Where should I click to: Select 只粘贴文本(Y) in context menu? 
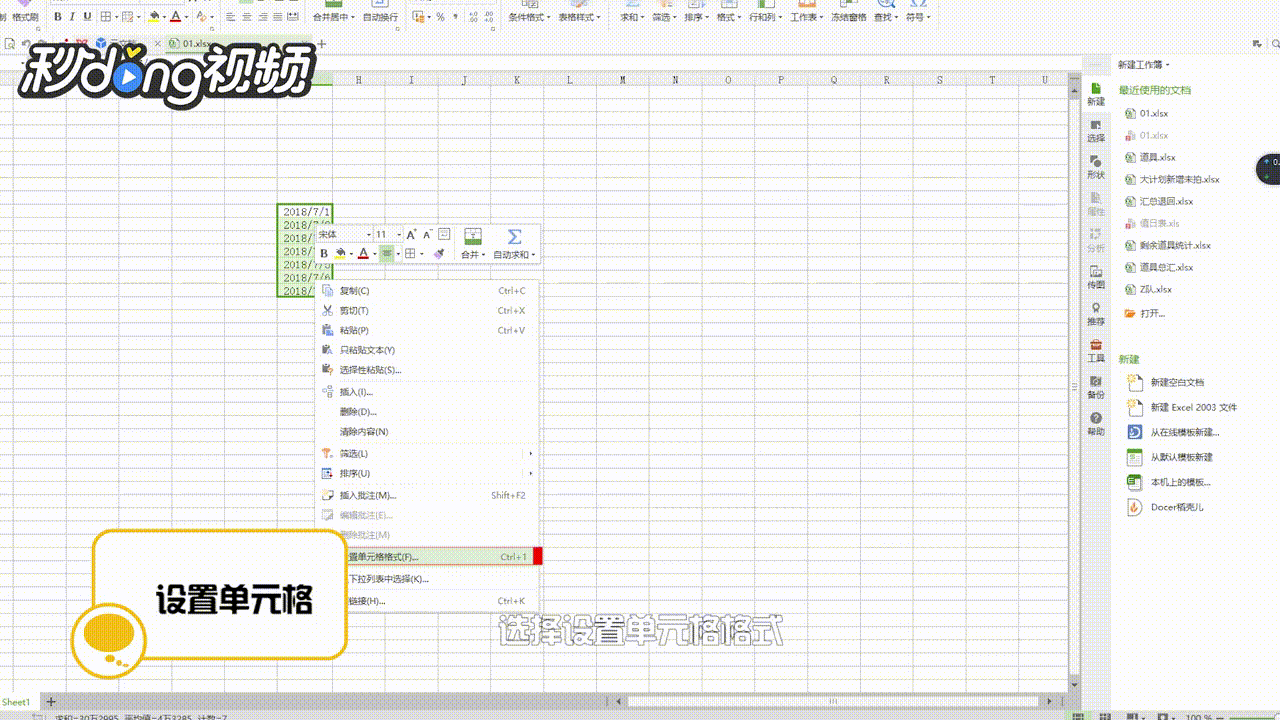[x=427, y=350]
